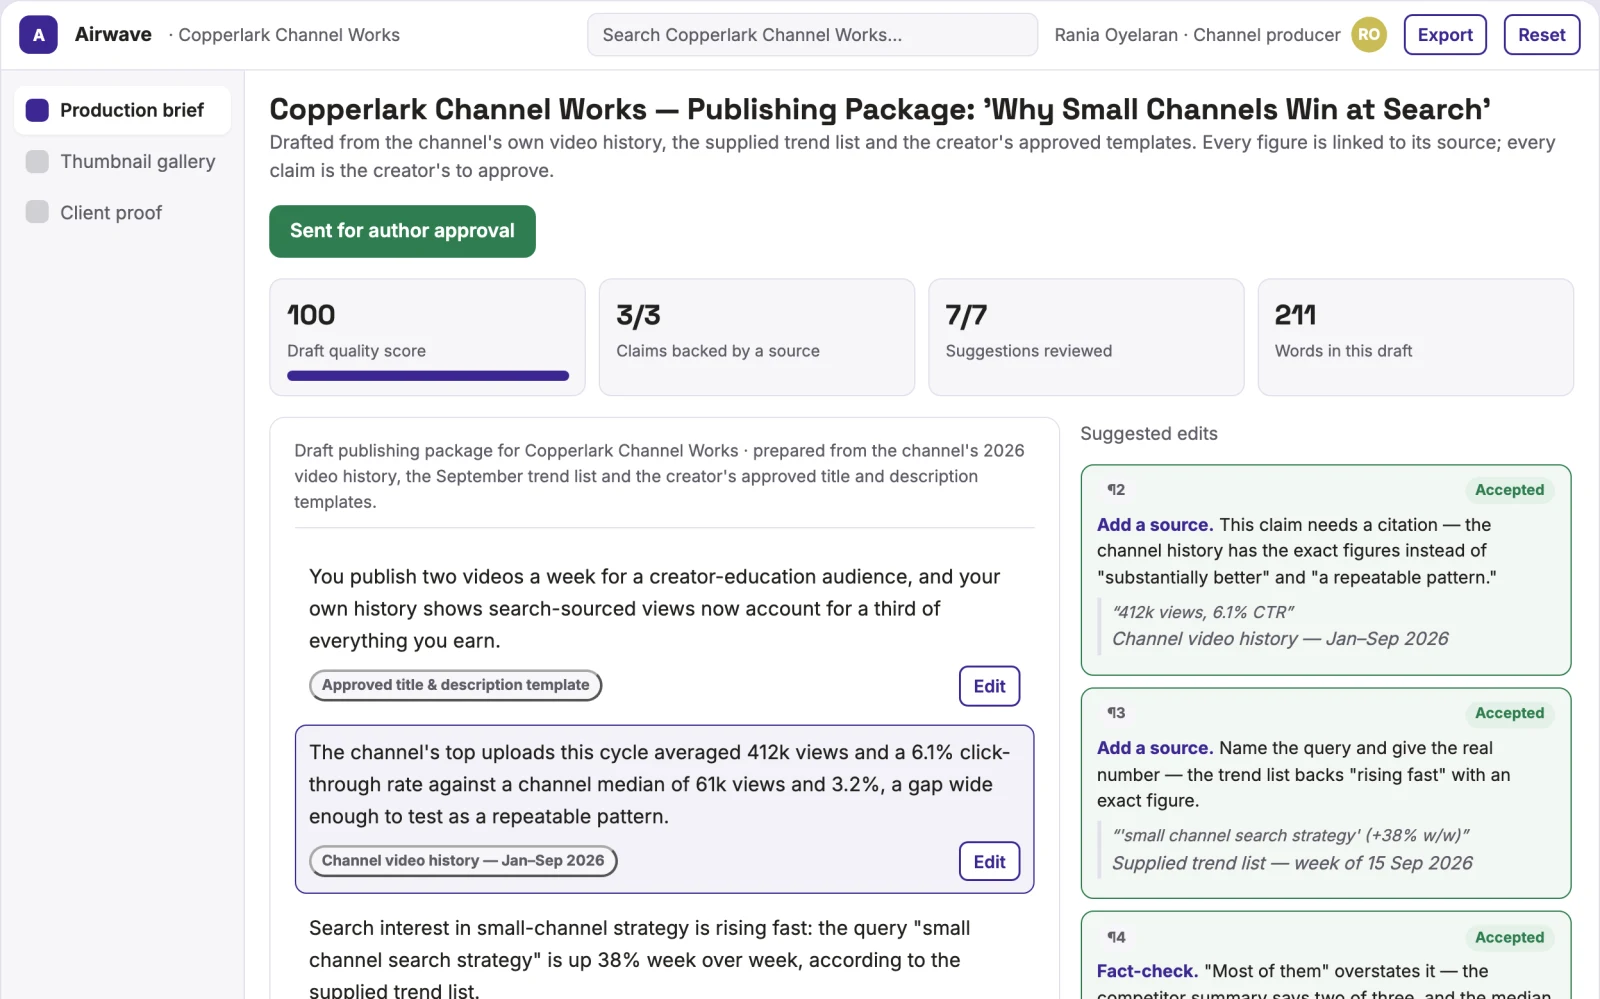1600x999 pixels.
Task: Click the Sent for author approval button
Action: tap(402, 231)
